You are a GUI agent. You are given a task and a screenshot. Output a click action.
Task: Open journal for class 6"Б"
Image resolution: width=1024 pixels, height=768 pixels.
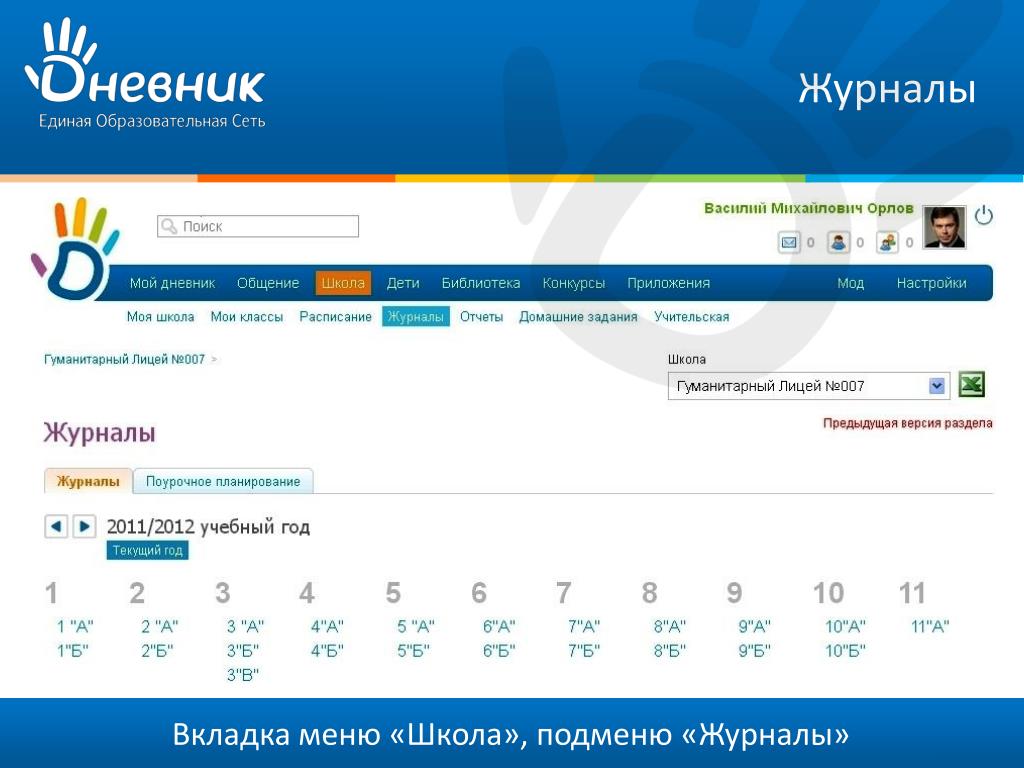click(x=500, y=650)
